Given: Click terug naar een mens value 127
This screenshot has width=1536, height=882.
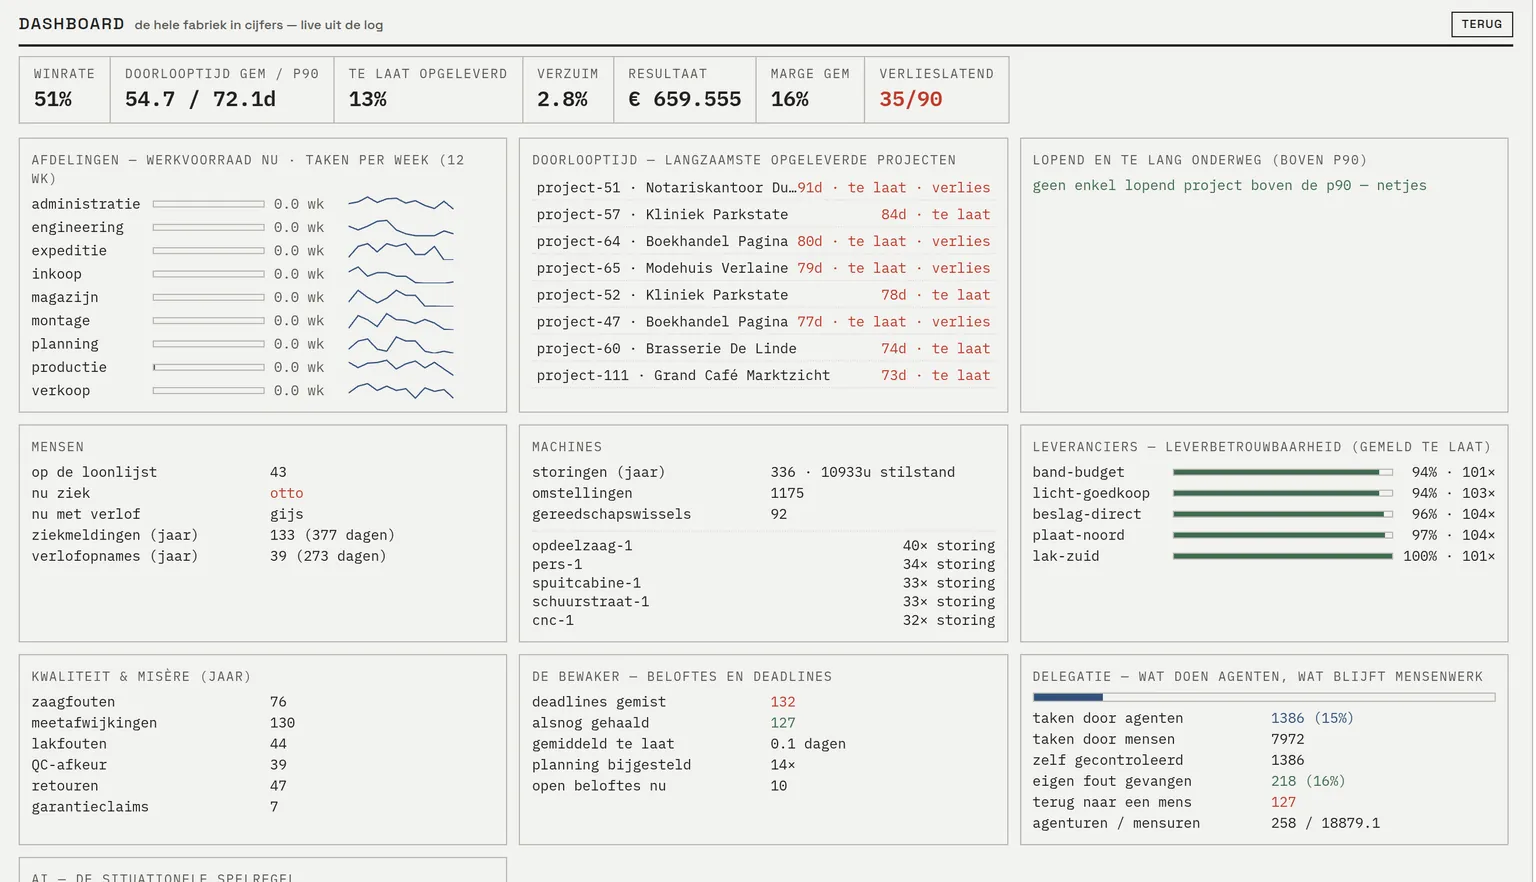Looking at the screenshot, I should [1283, 802].
